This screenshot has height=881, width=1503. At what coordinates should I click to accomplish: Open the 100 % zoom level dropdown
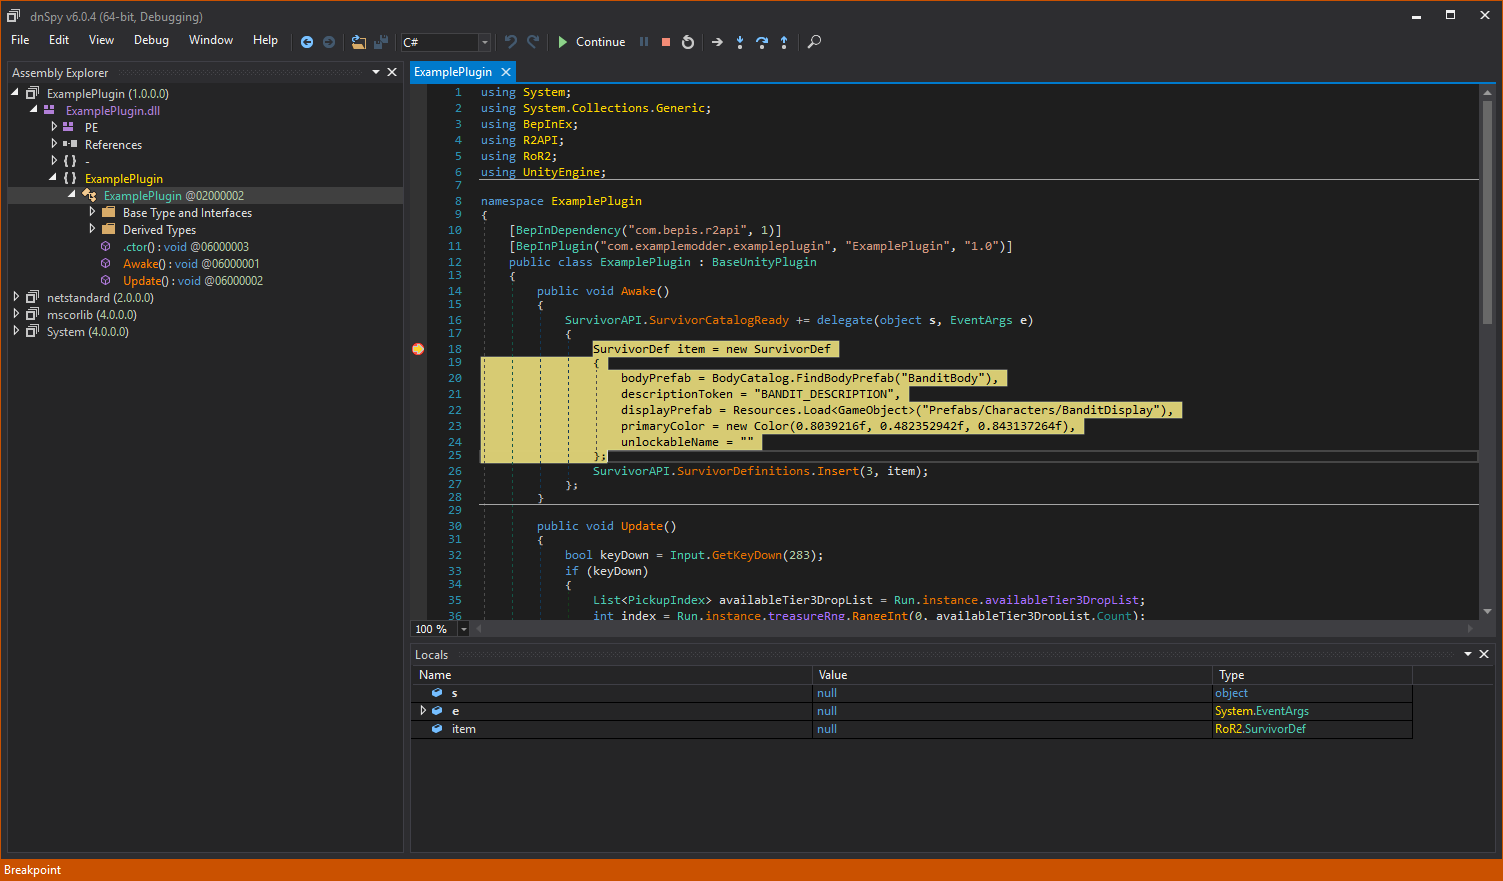[x=463, y=629]
